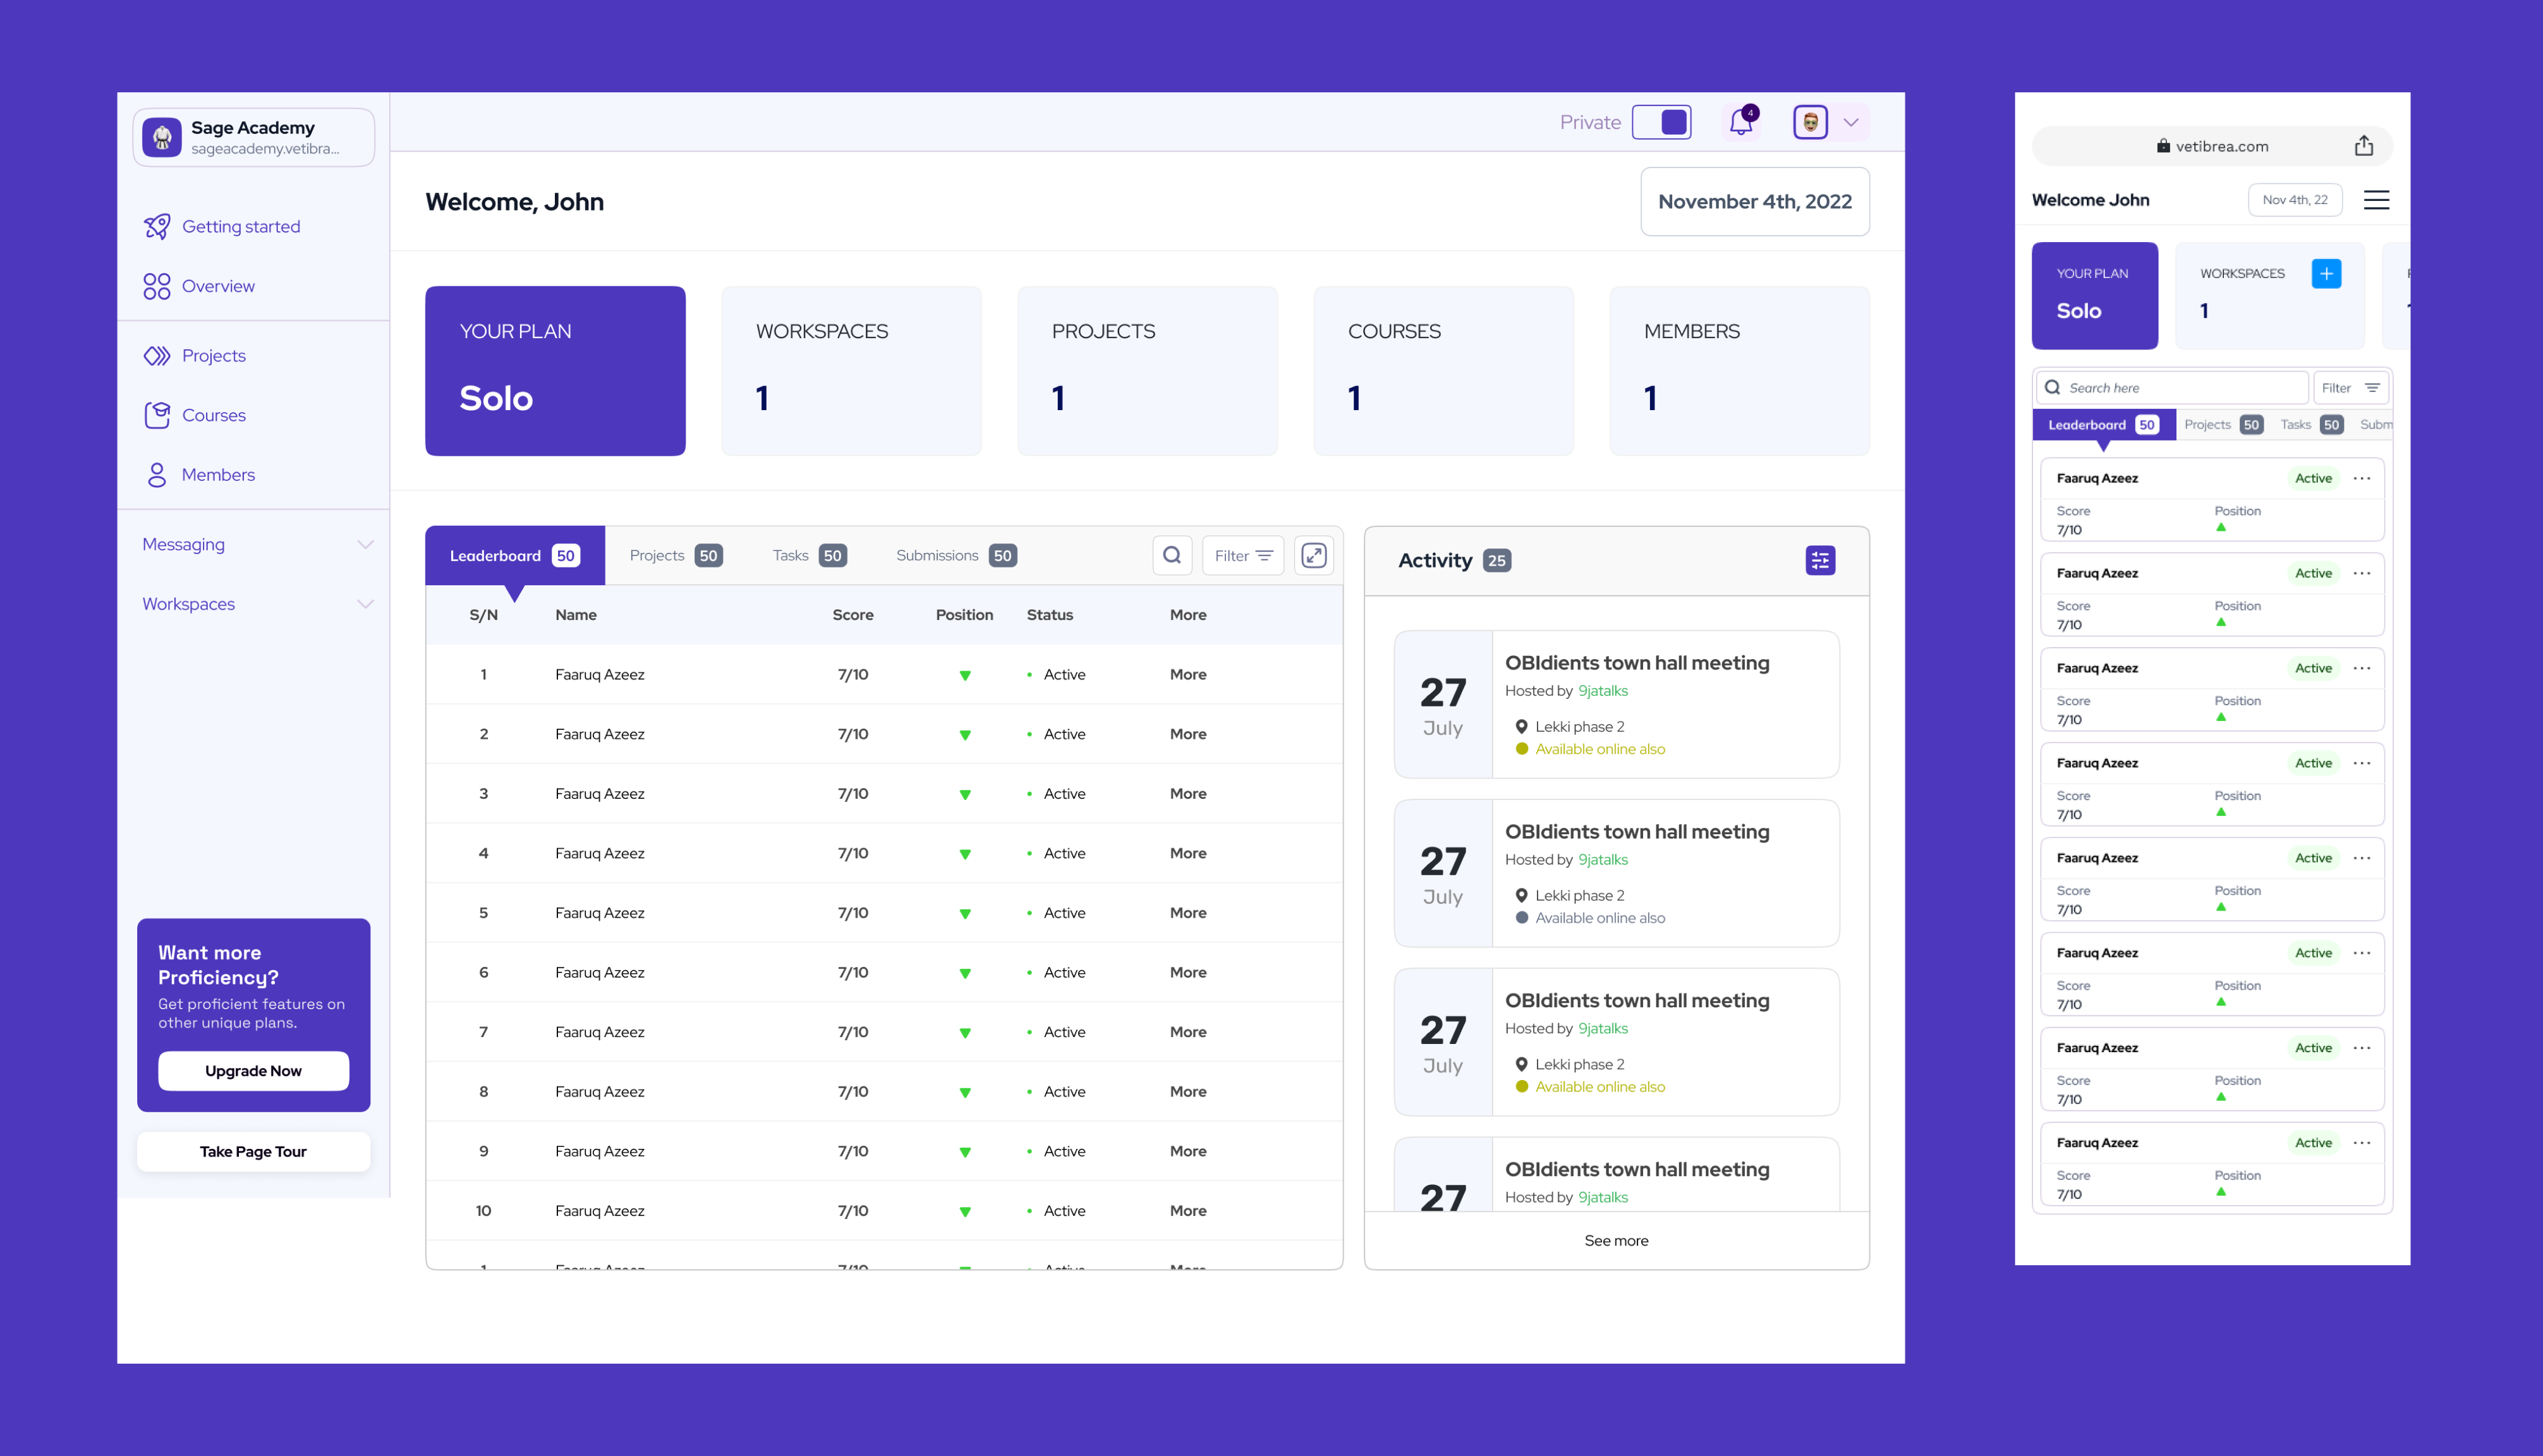Screen dimensions: 2543x1456
Task: Open three-dot menu on last mobile leaderboard card
Action: (x=2362, y=1143)
